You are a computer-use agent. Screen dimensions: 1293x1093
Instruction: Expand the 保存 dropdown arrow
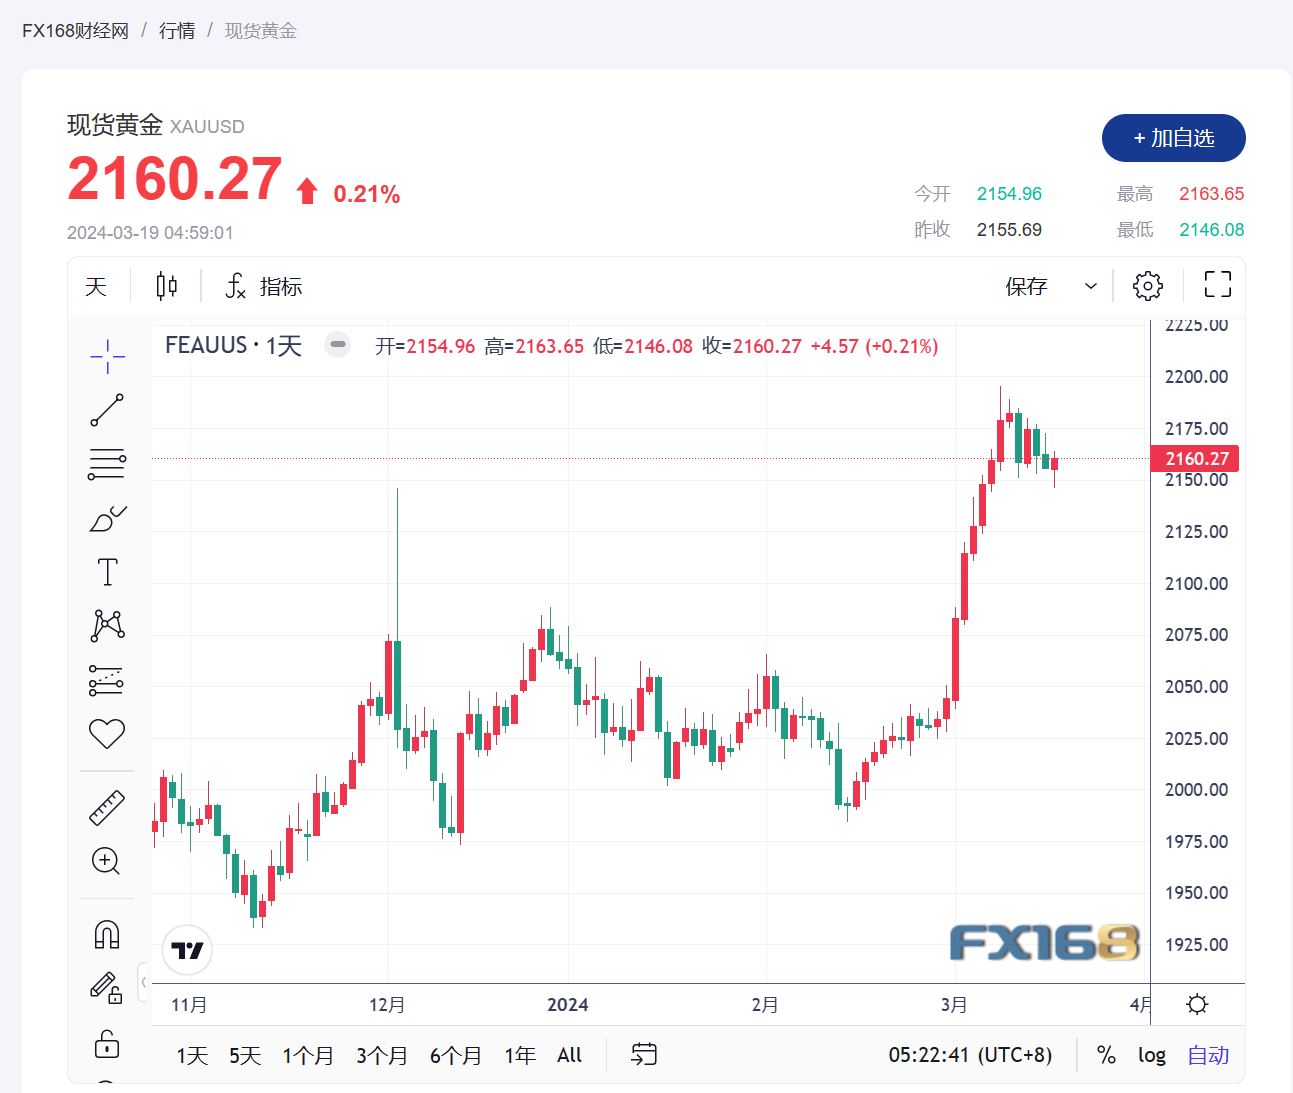[x=1091, y=287]
